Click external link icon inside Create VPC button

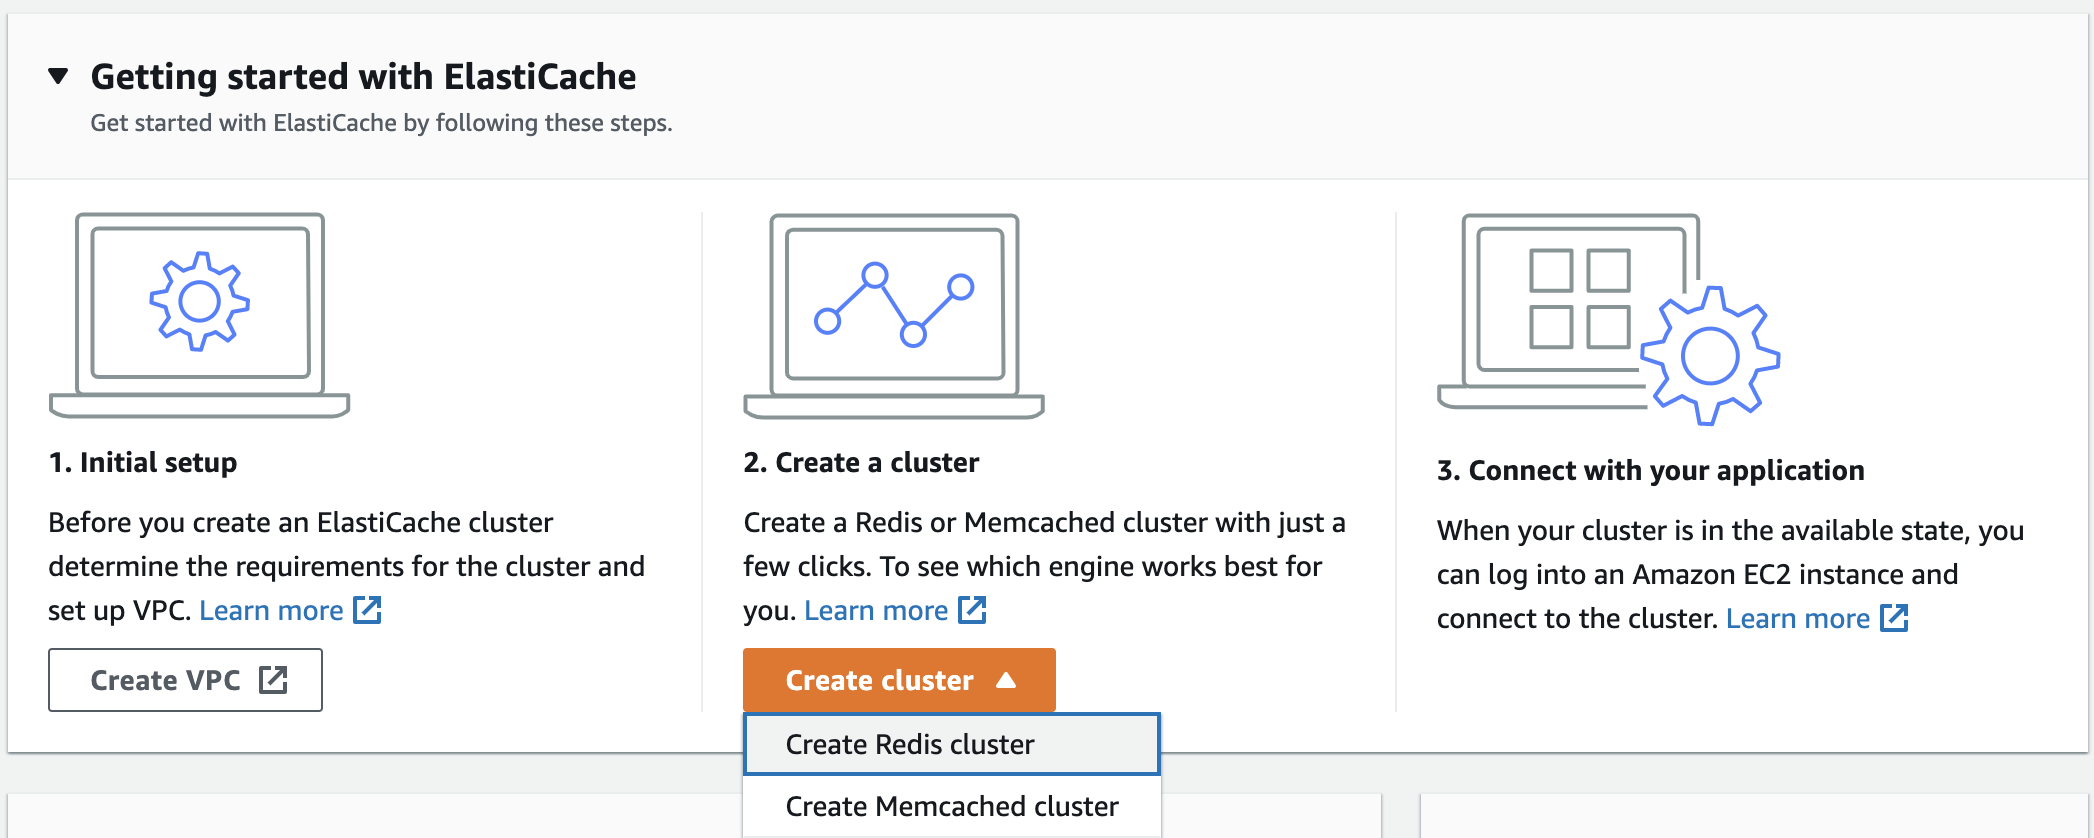[273, 680]
